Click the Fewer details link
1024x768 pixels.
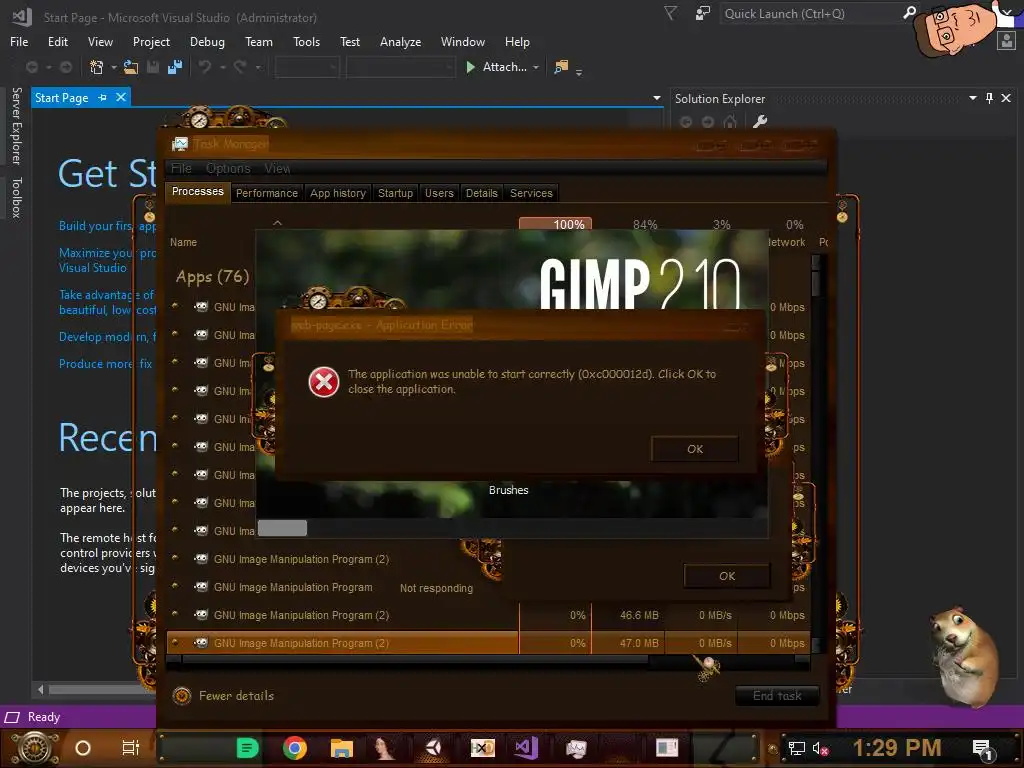236,696
